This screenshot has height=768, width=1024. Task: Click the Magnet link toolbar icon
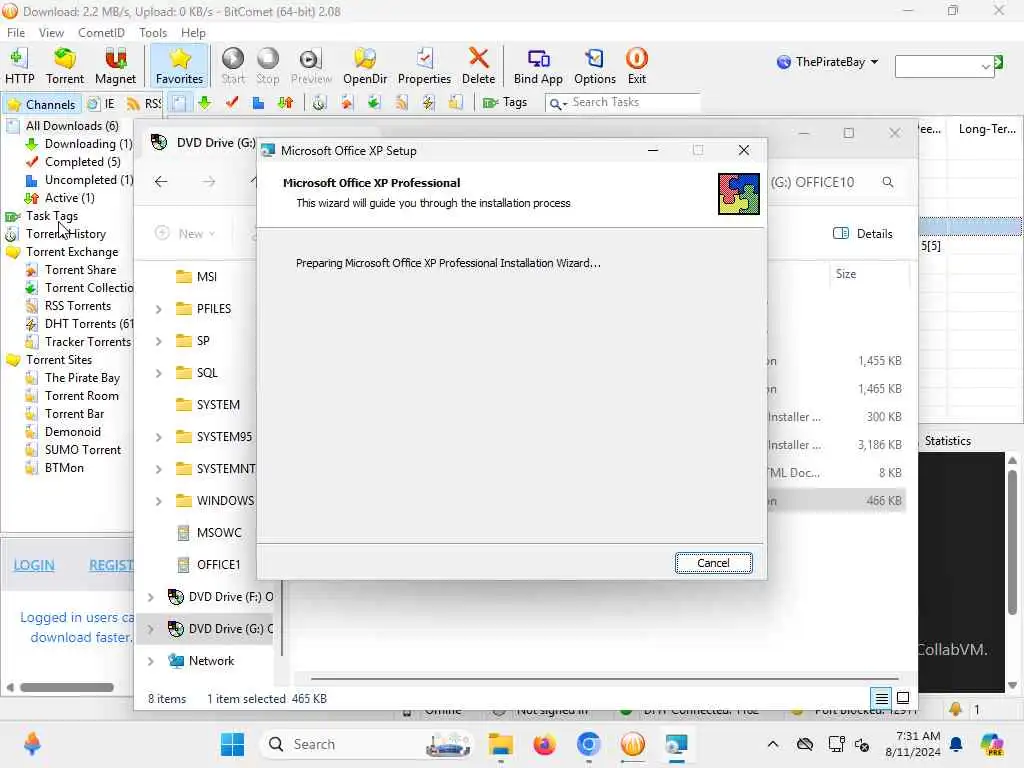coord(115,66)
